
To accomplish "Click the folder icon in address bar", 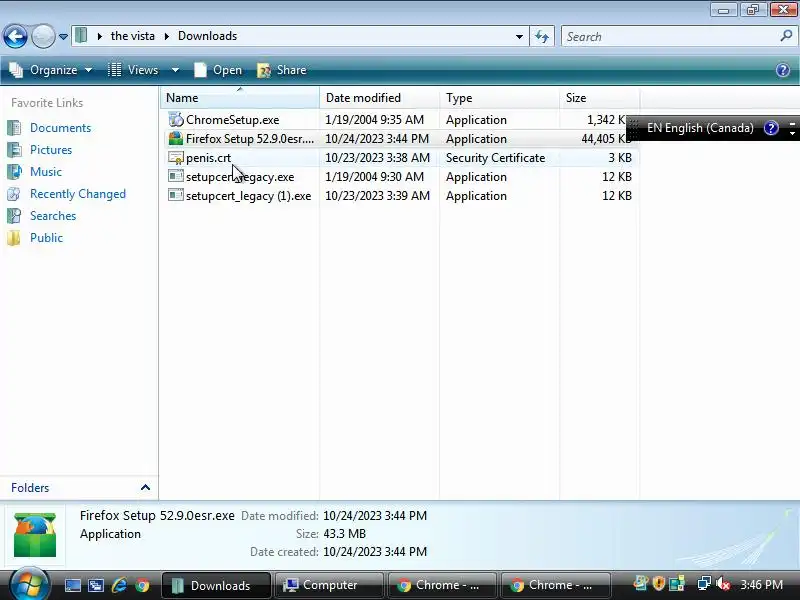I will (81, 36).
